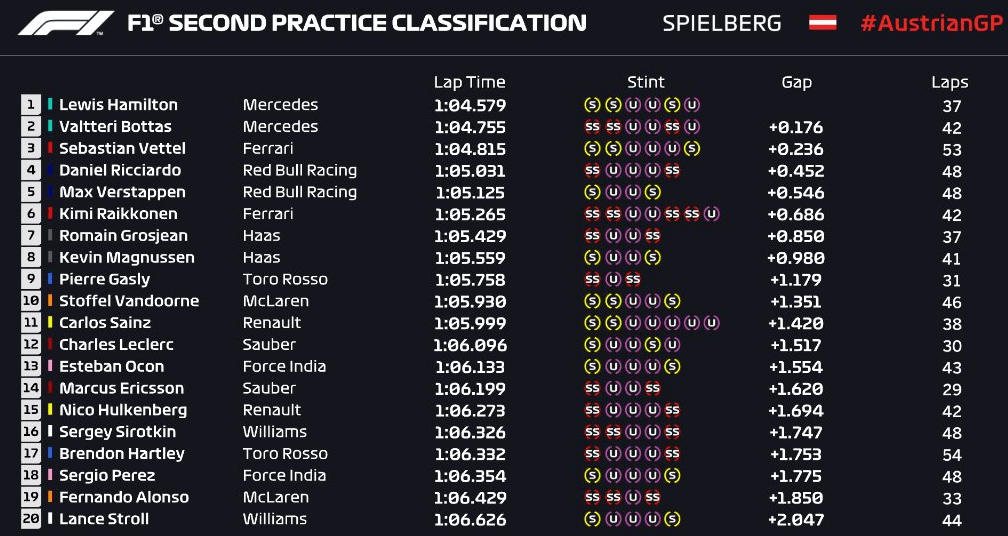
Task: Click the Laps column header
Action: (x=950, y=82)
